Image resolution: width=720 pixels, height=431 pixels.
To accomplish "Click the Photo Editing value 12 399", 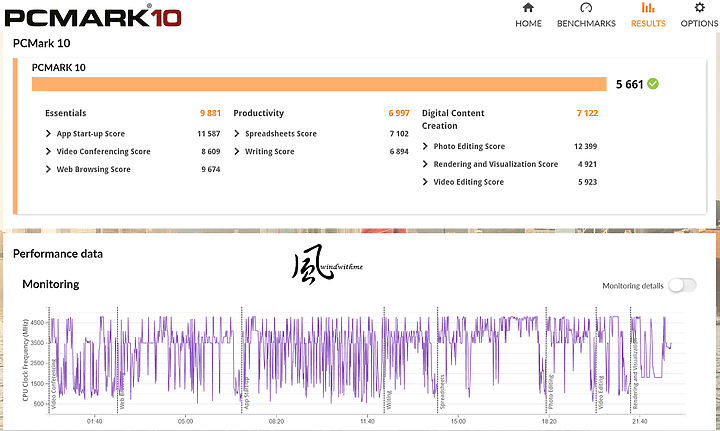I will tap(585, 146).
